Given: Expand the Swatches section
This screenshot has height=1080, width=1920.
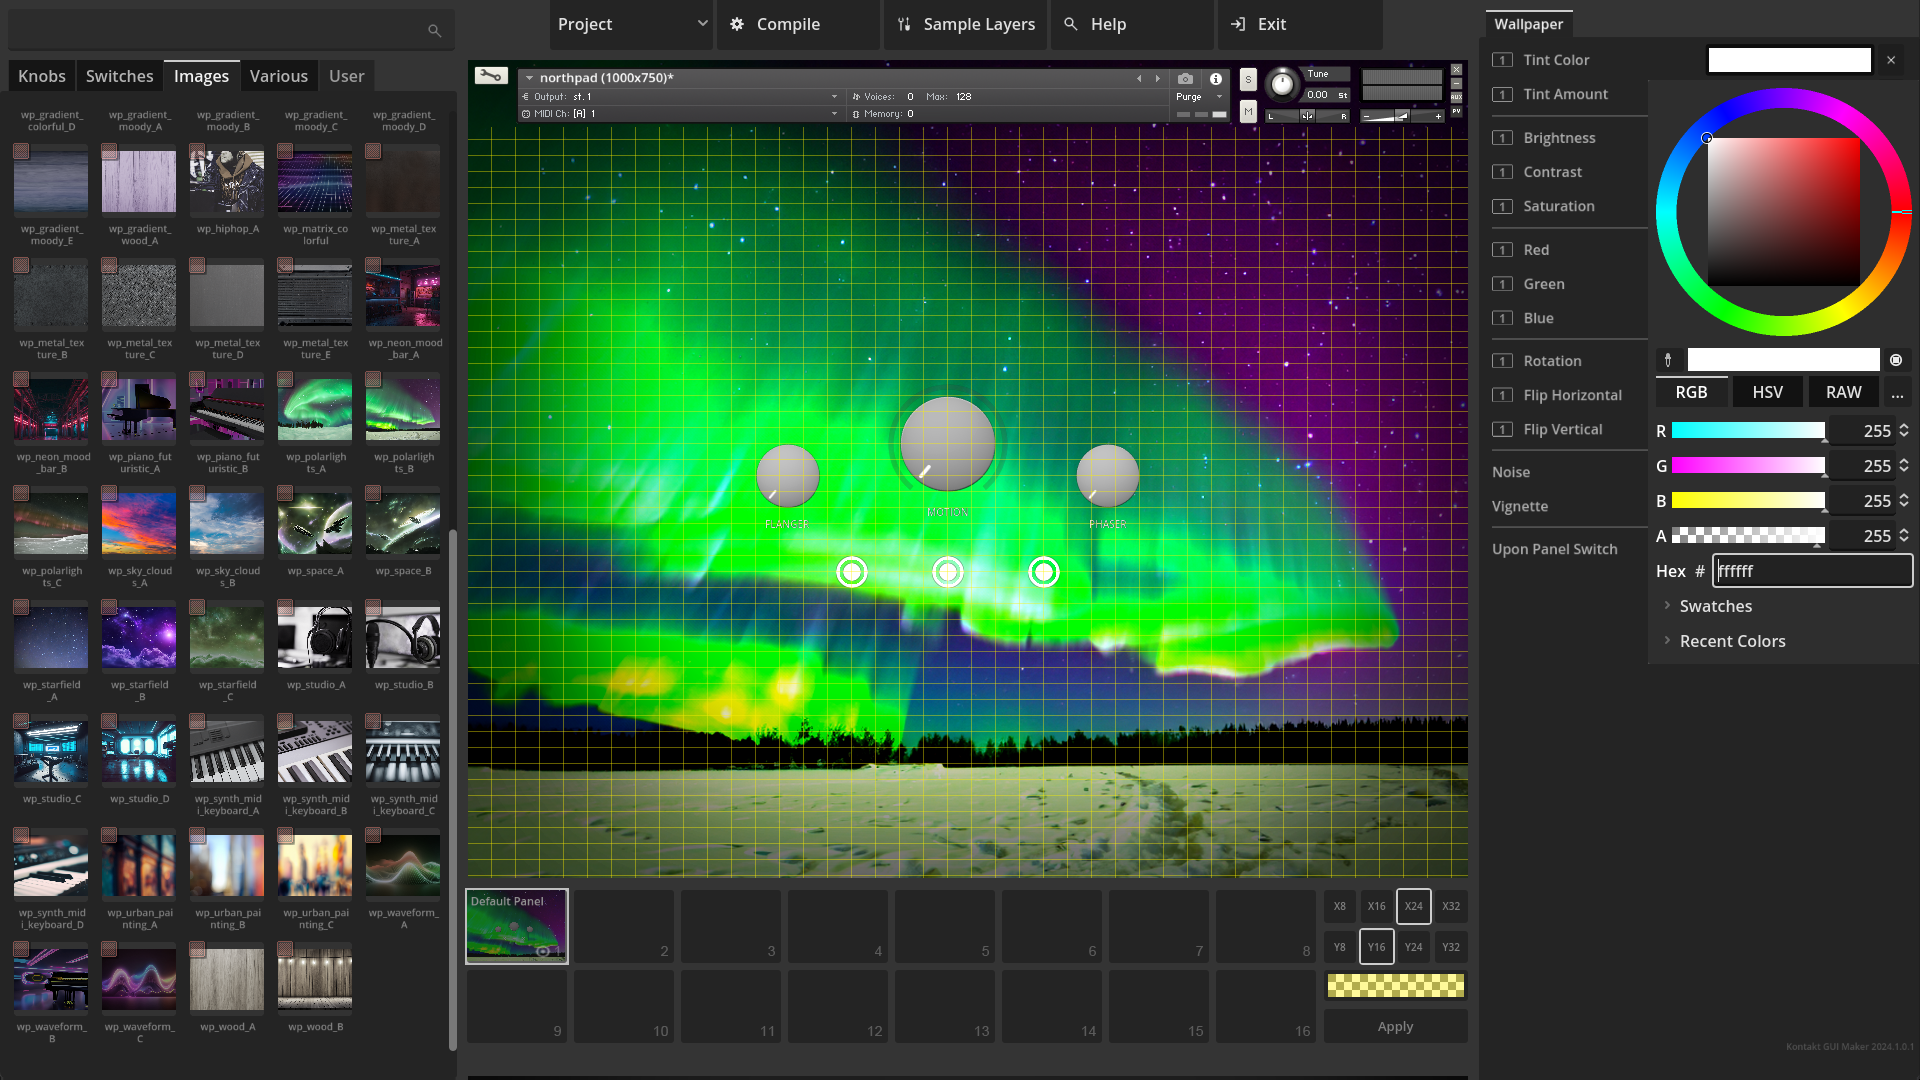Looking at the screenshot, I should point(1715,606).
